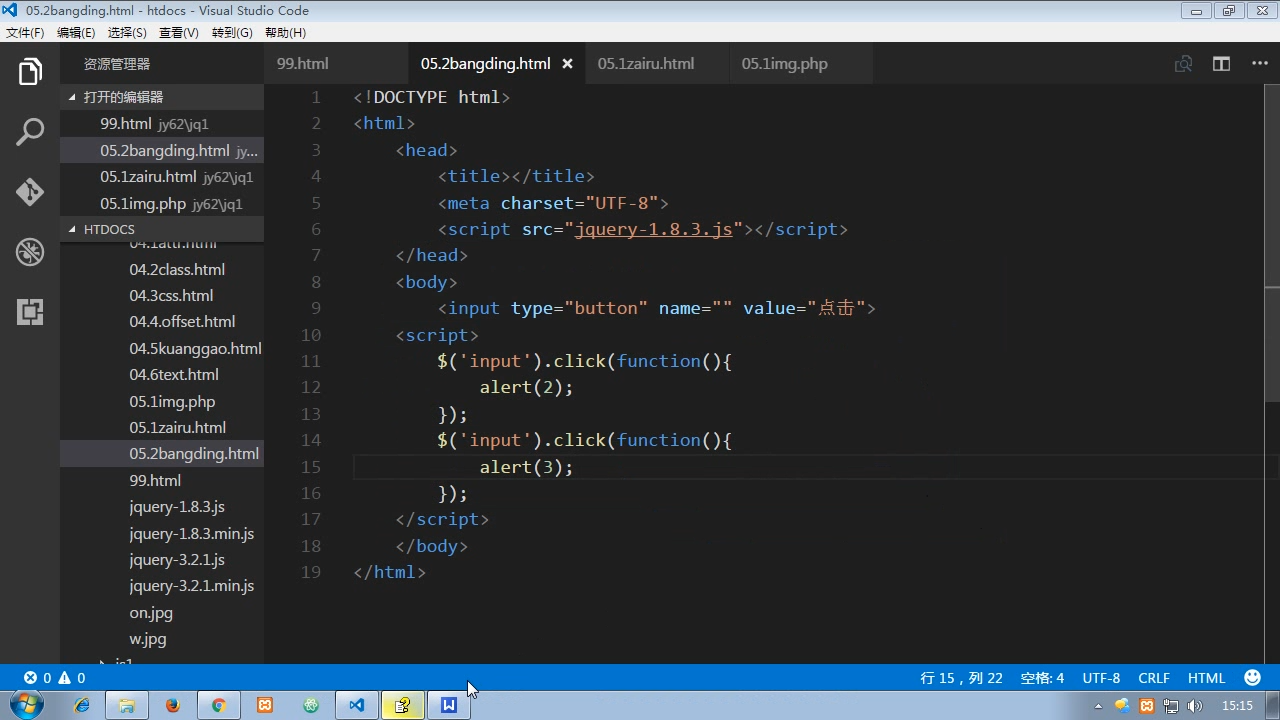
Task: Select 05.2bangding.html in open editors list
Action: coord(162,151)
